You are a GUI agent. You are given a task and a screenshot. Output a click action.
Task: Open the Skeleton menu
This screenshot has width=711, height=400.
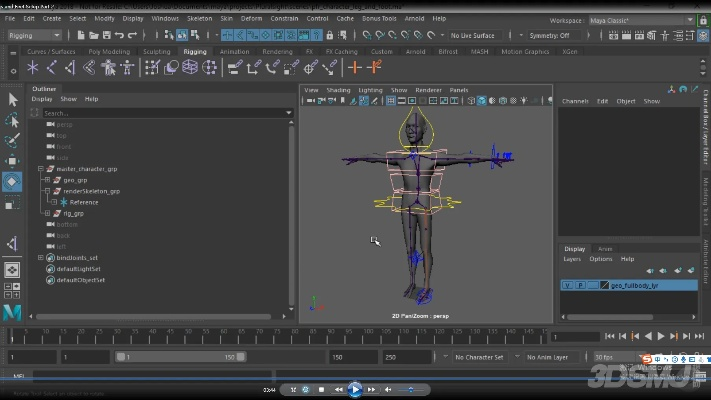199,18
